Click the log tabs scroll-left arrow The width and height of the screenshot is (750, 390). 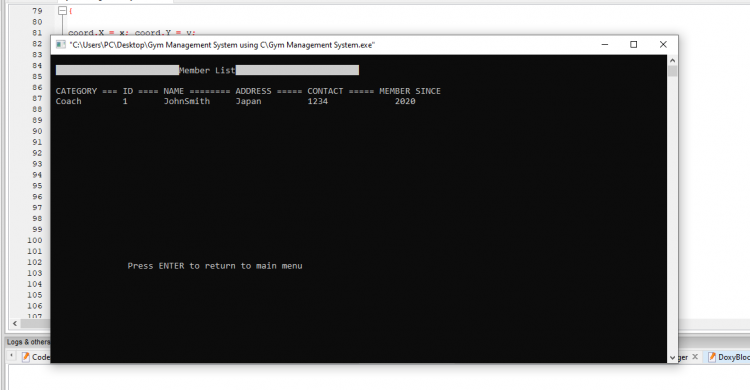11,356
